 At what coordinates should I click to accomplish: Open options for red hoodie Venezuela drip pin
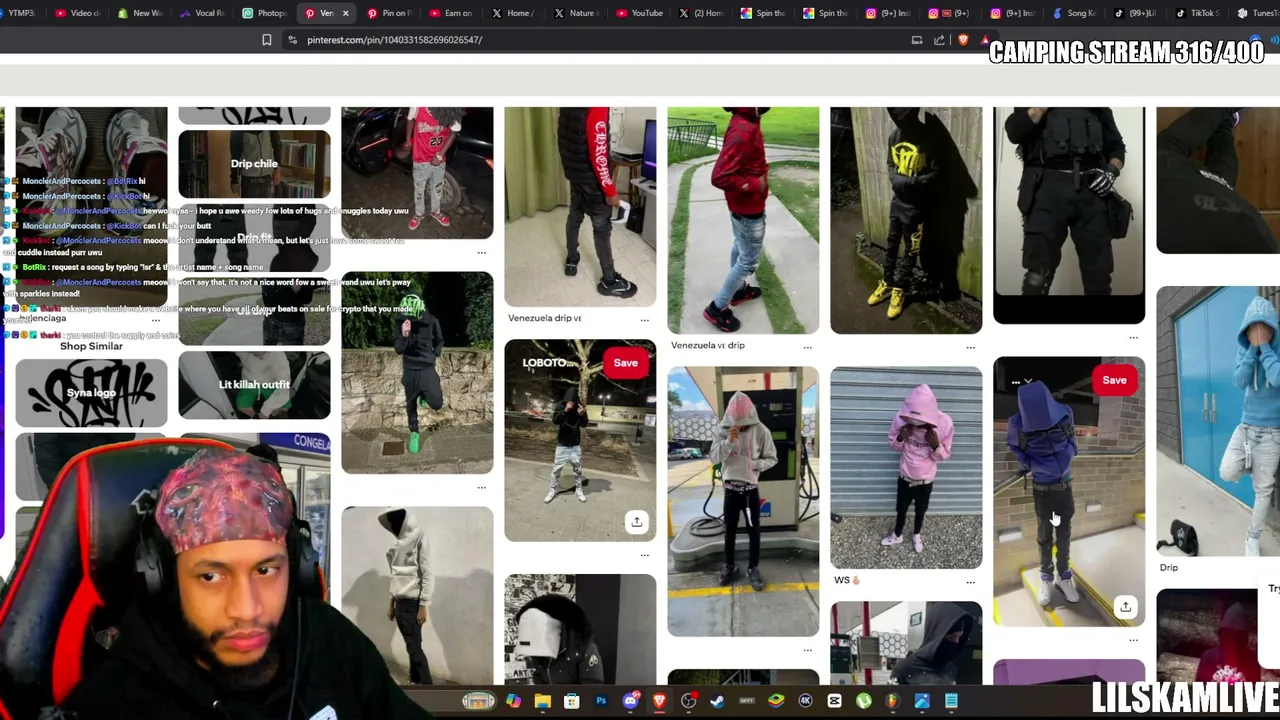coord(807,347)
